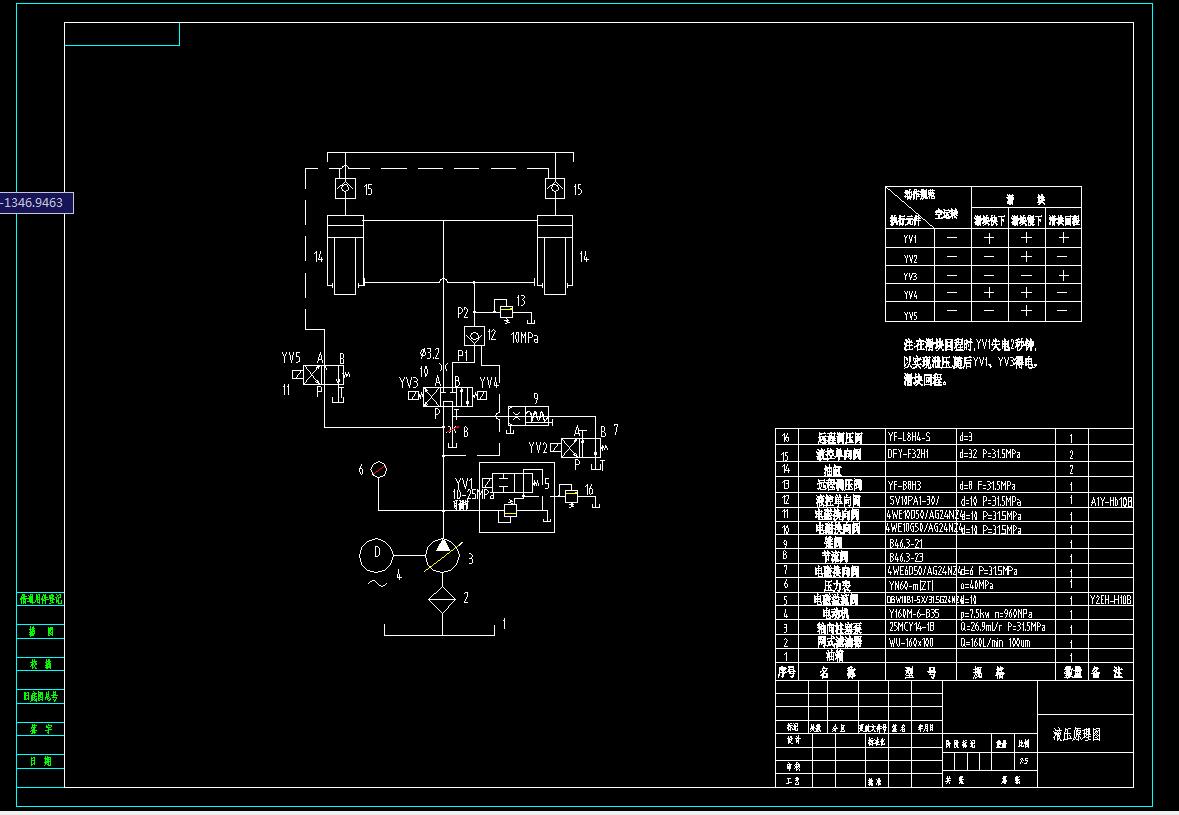Click the 日期 cell in left sidebar
This screenshot has height=815, width=1179.
click(x=40, y=761)
